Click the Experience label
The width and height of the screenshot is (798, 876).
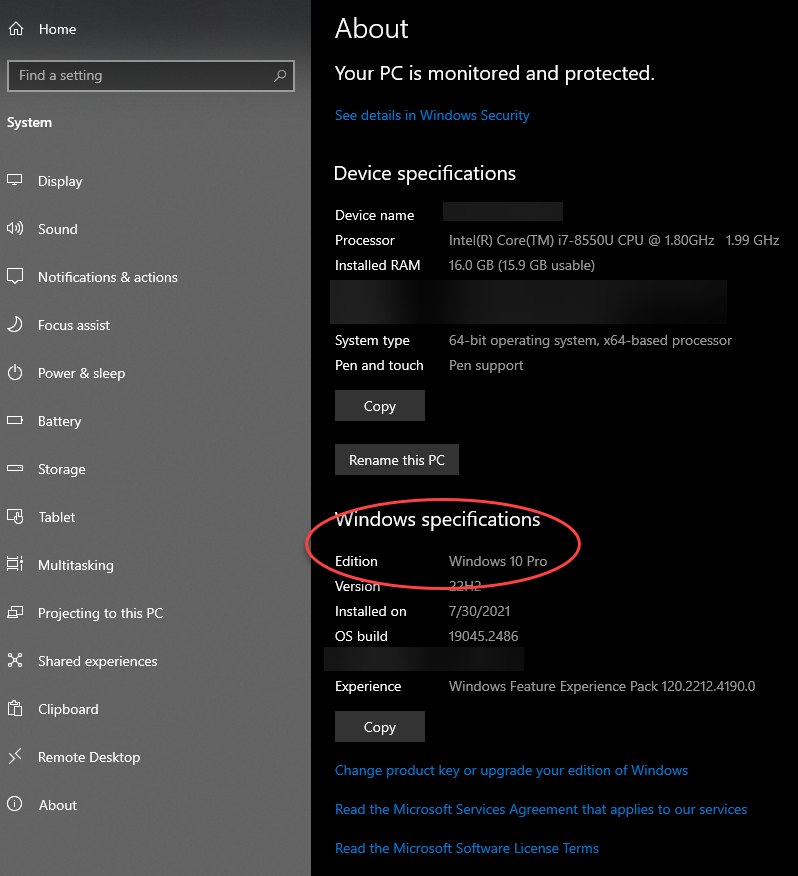[x=368, y=687]
